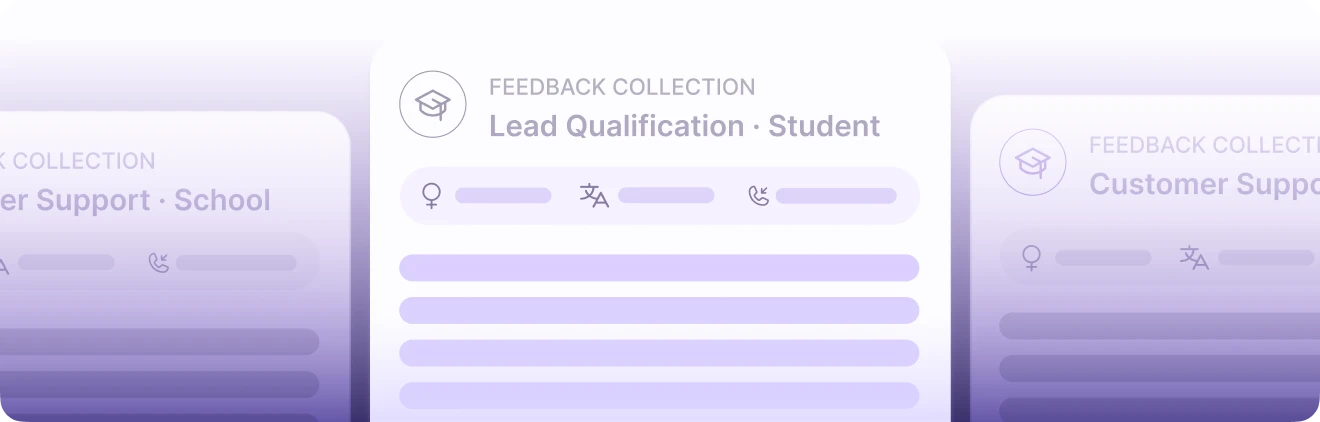This screenshot has height=422, width=1320.
Task: Select the placeholder bar beside the center gender icon
Action: 503,195
